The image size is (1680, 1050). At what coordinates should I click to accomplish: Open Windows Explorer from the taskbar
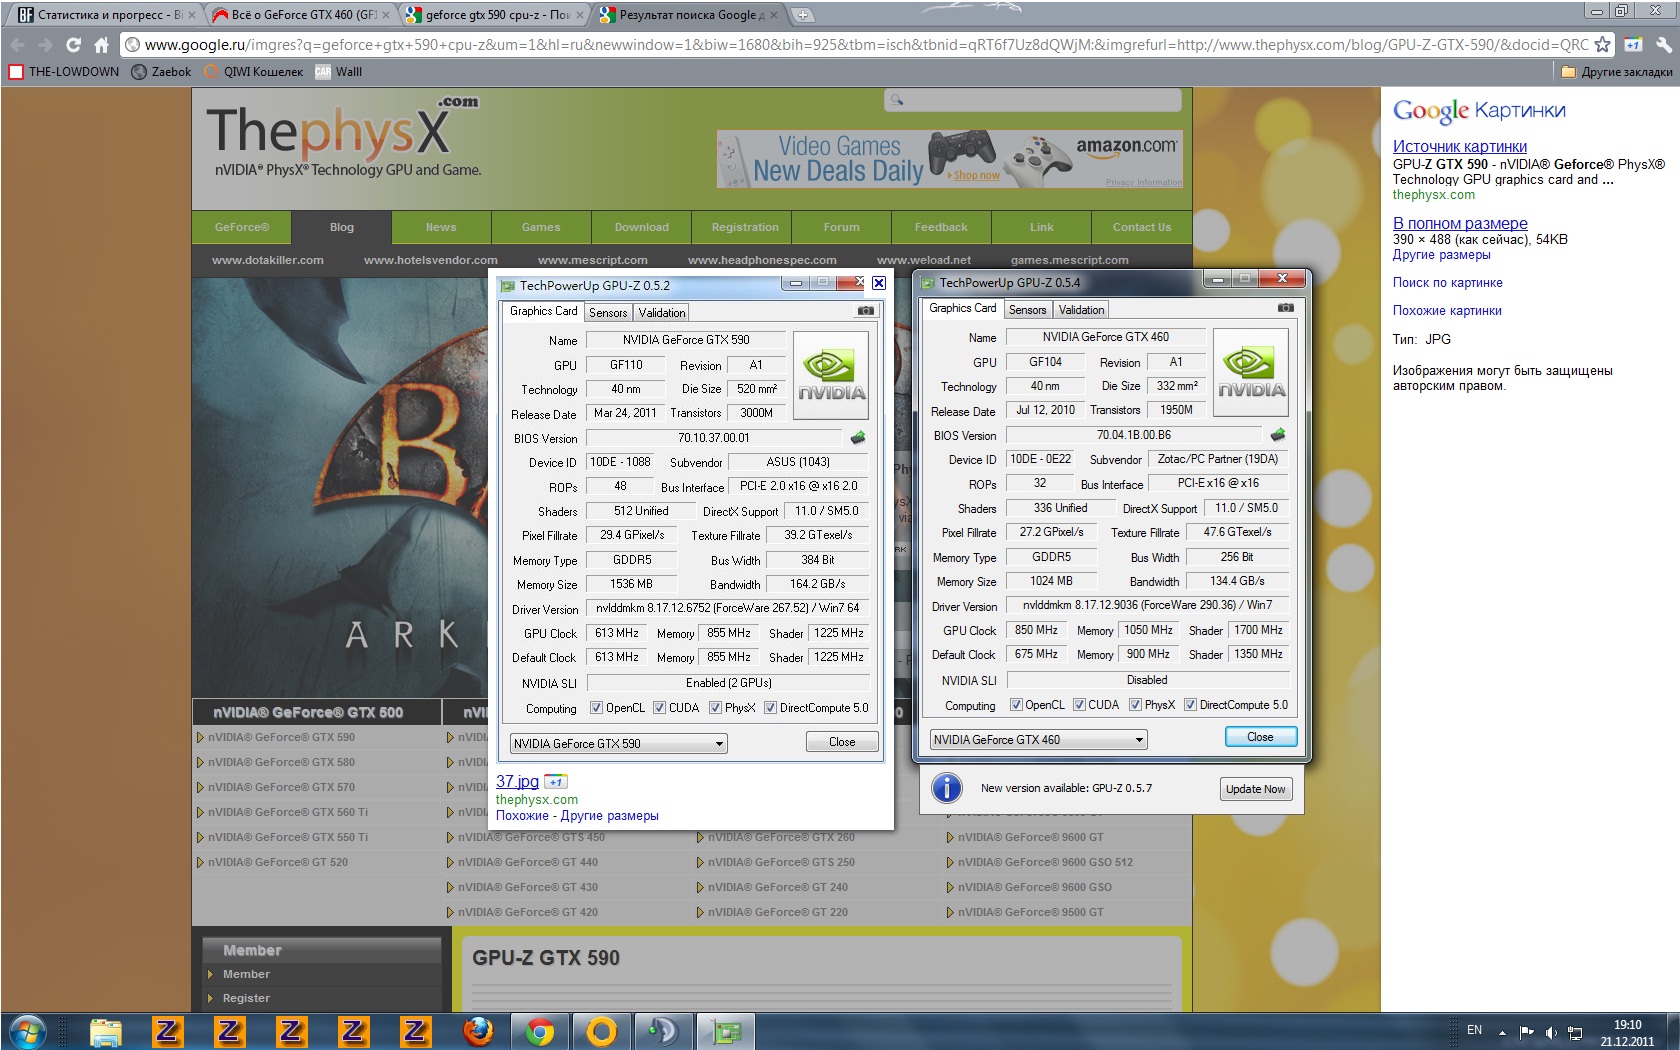(x=105, y=1031)
